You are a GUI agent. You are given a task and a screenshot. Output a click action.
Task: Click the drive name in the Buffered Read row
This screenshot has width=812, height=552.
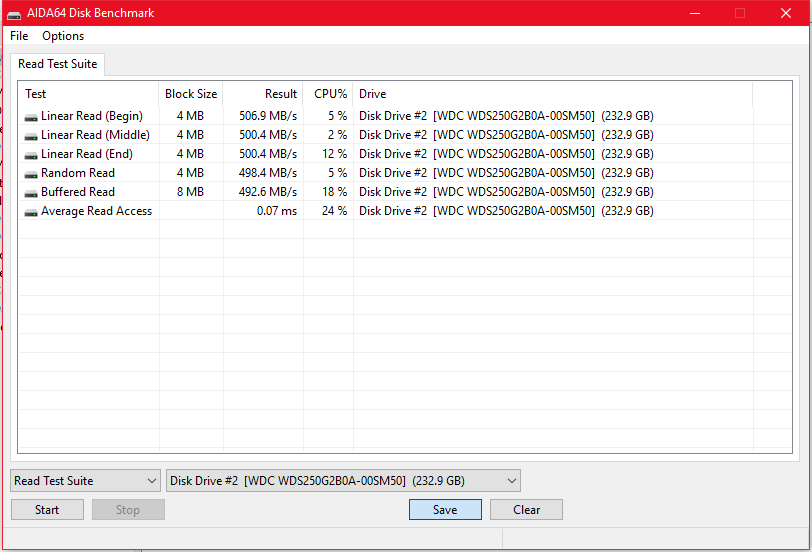(506, 192)
